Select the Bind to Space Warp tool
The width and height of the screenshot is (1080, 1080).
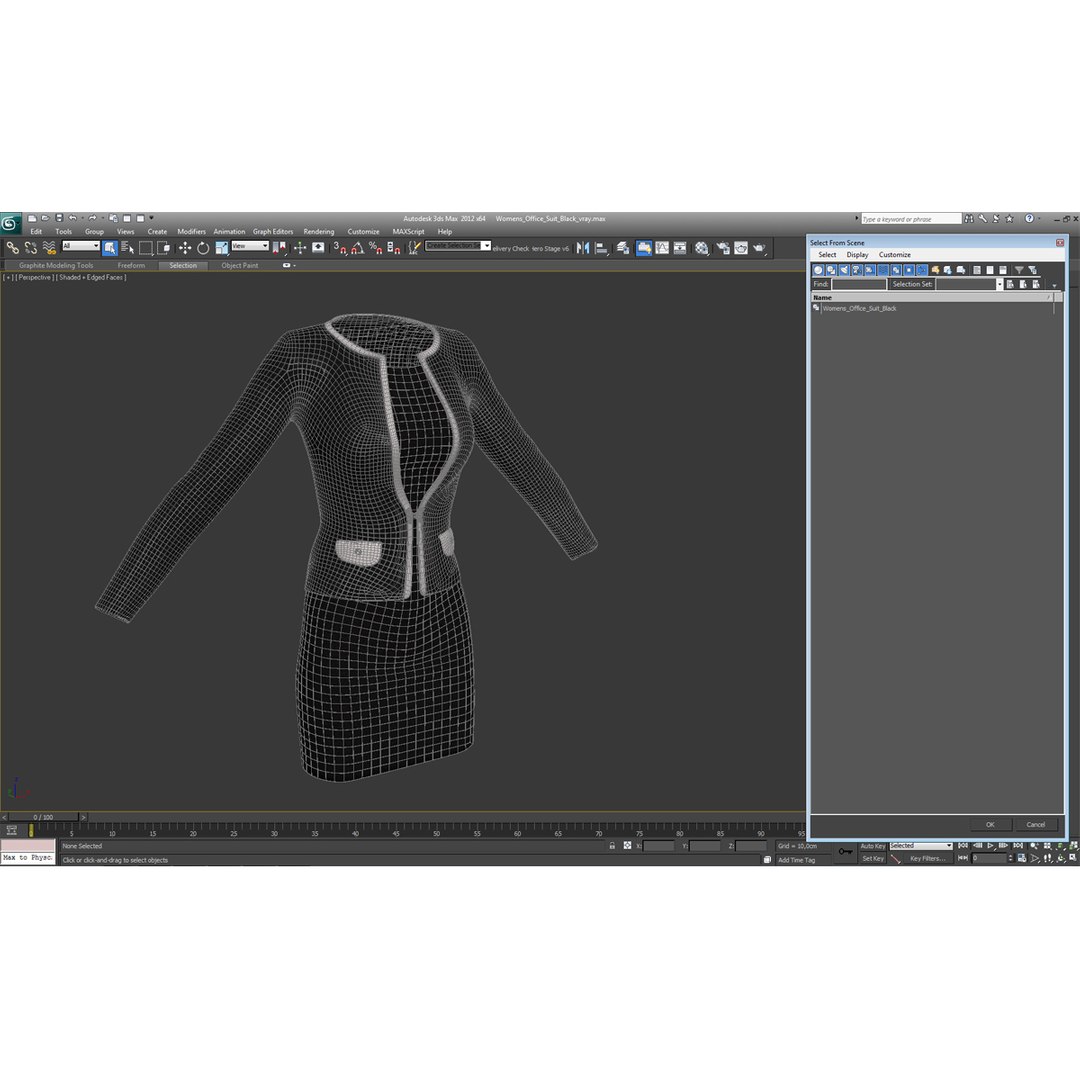coord(50,248)
